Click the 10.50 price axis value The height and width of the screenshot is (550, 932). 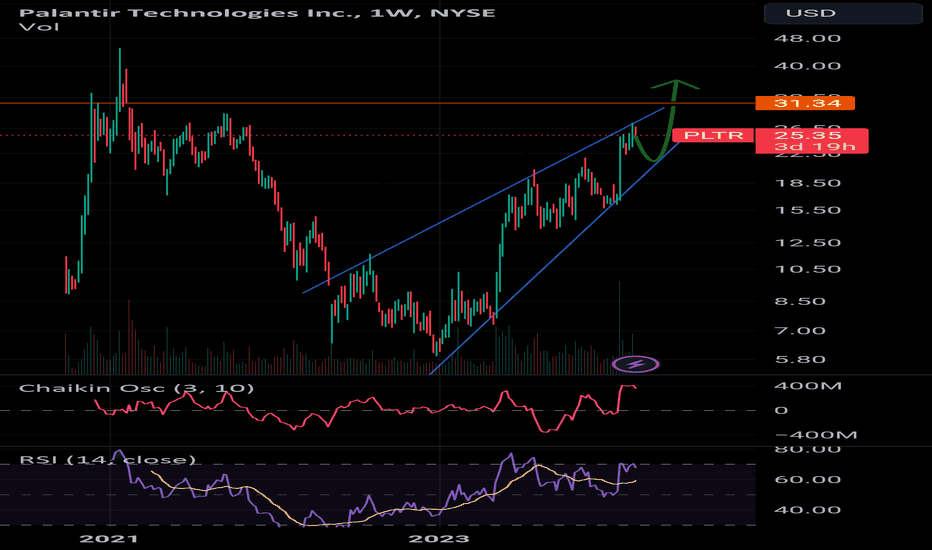click(x=807, y=269)
